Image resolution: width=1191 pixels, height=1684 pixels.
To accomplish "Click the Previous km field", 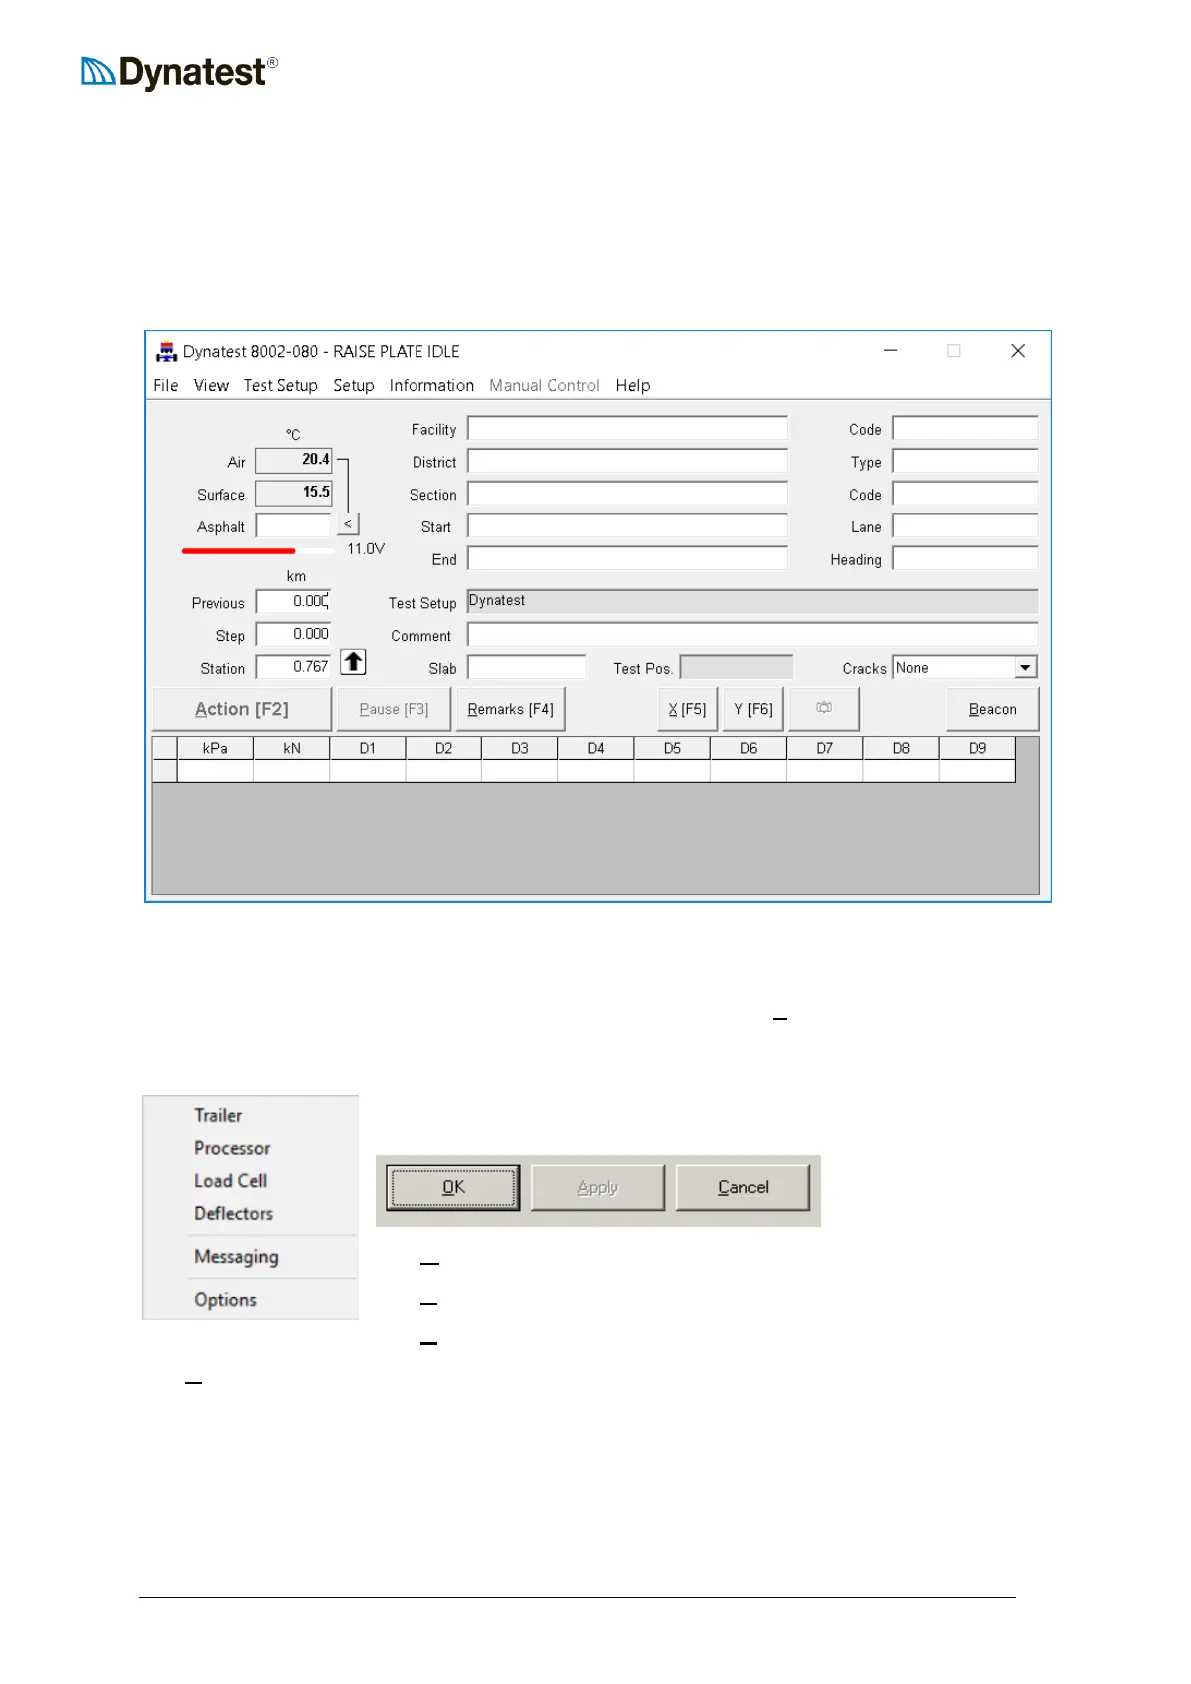I will pos(293,602).
